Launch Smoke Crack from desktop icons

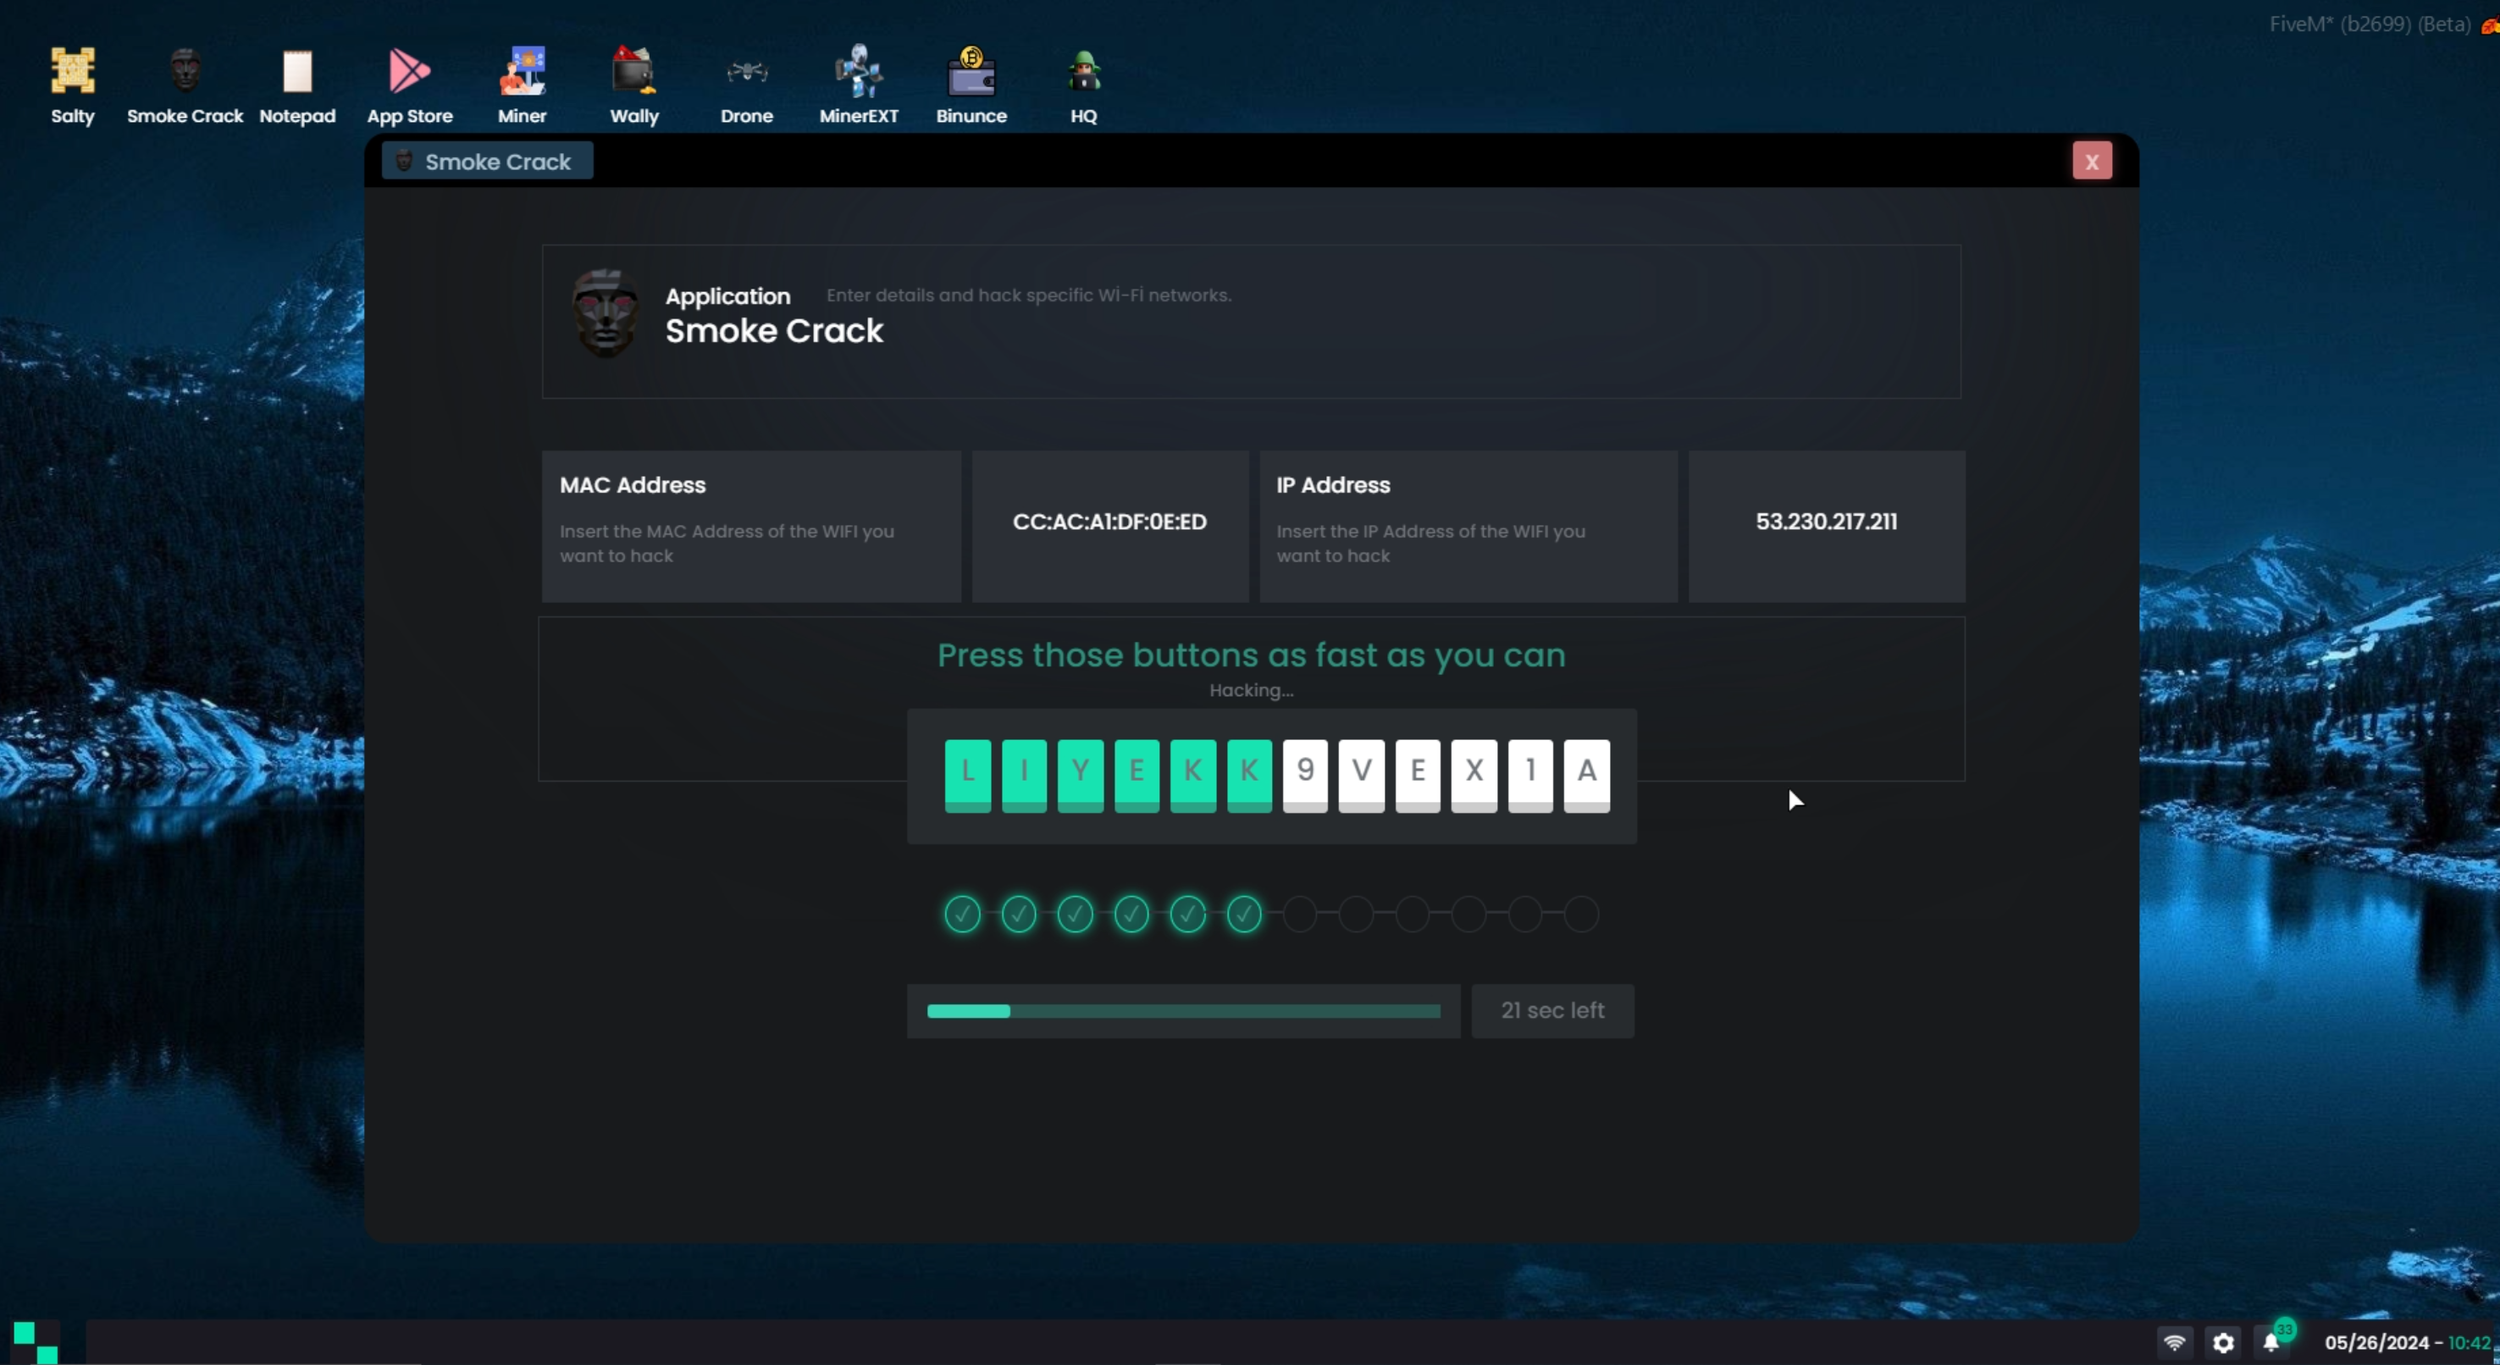tap(185, 85)
